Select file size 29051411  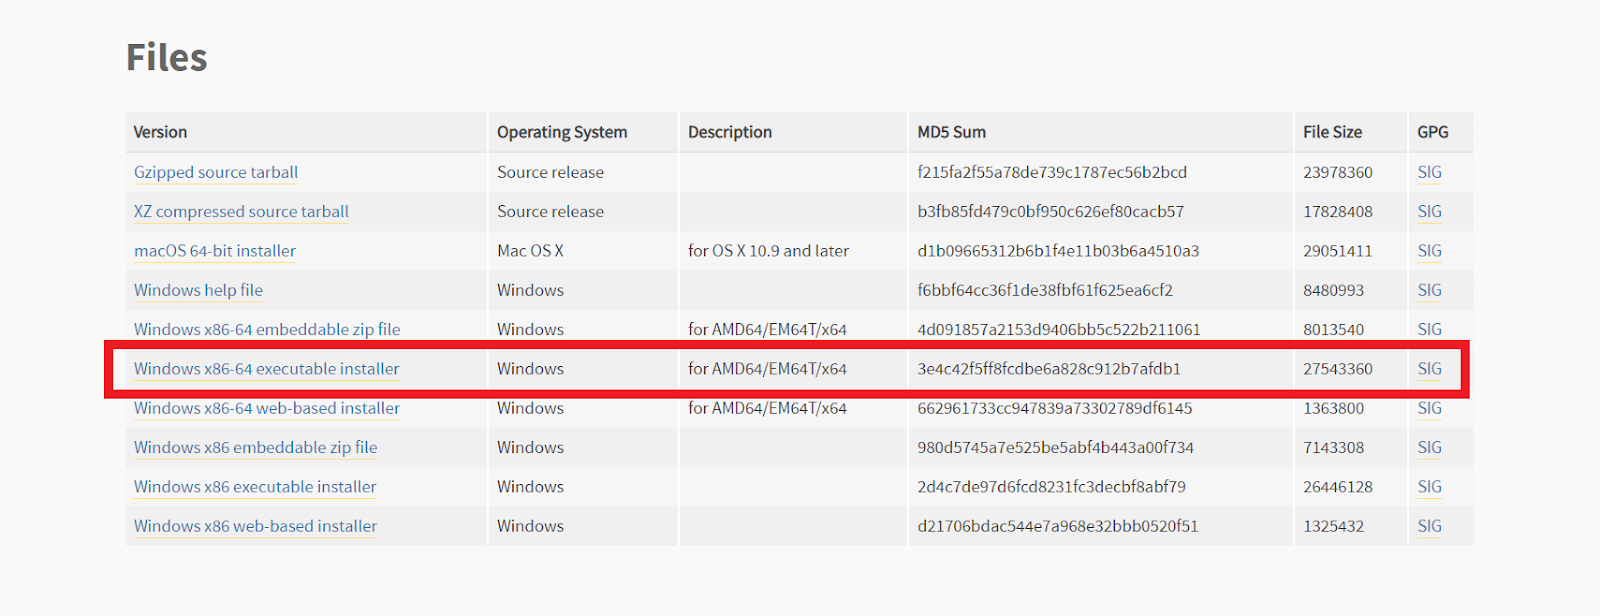1338,251
